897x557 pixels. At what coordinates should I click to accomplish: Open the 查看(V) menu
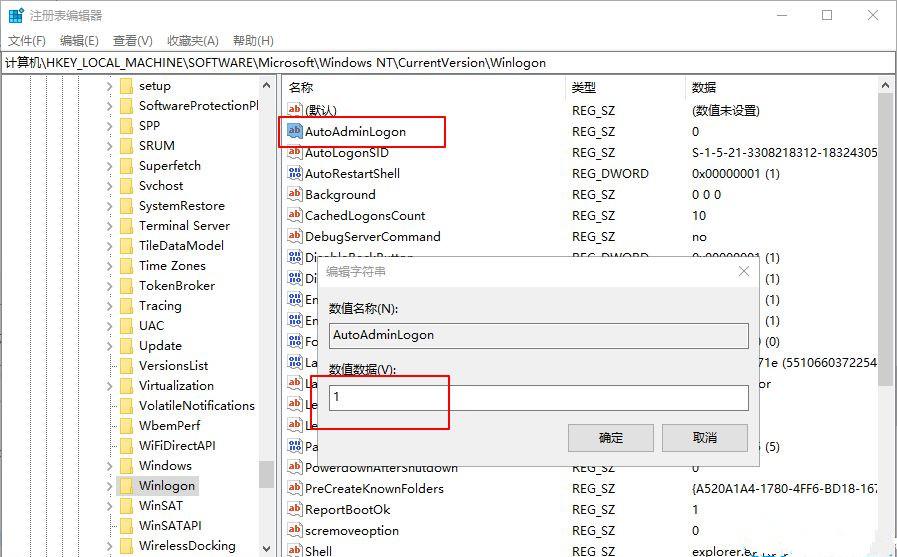click(132, 41)
